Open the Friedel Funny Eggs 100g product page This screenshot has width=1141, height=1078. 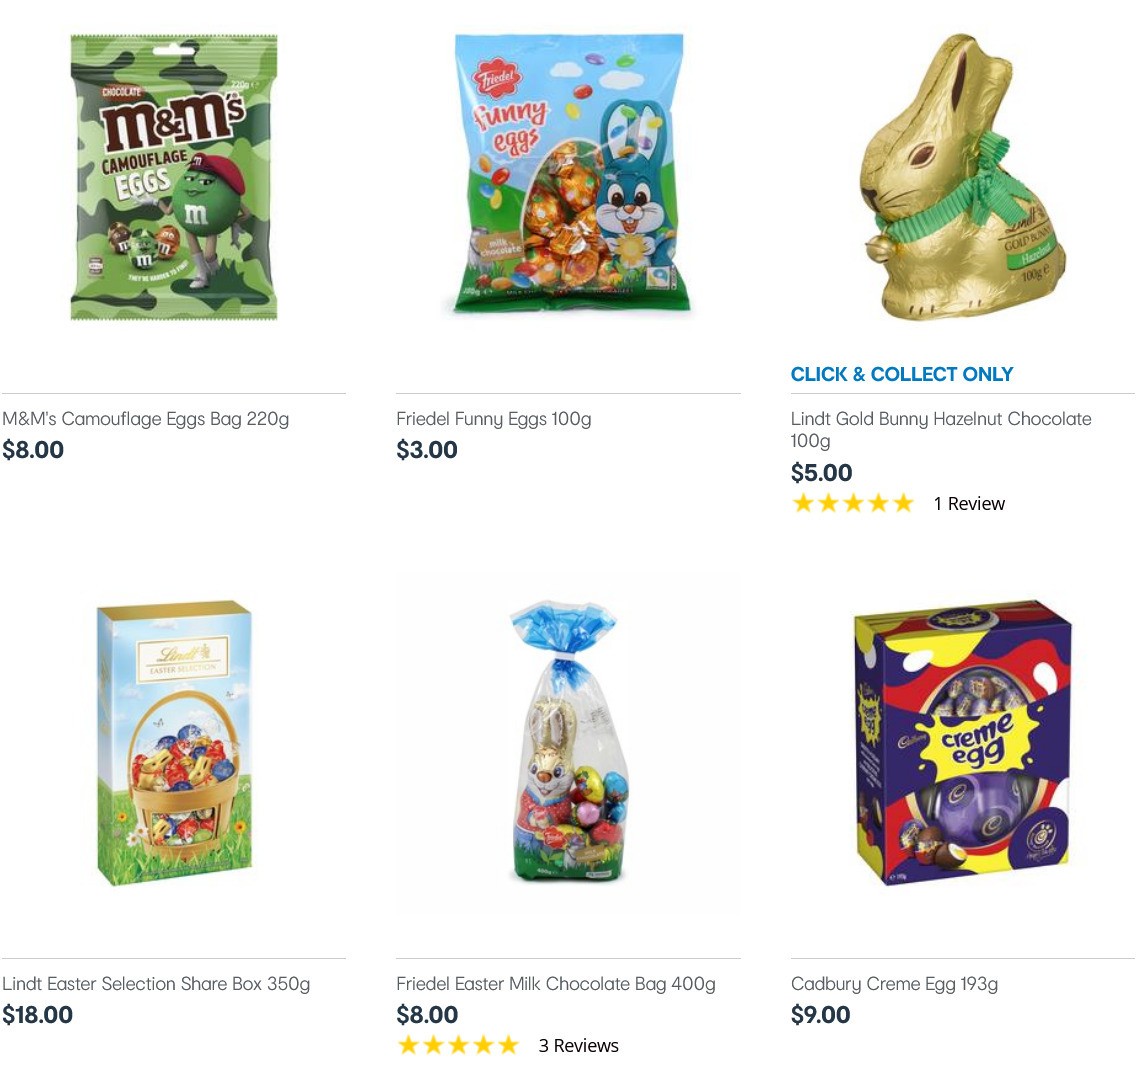point(493,419)
